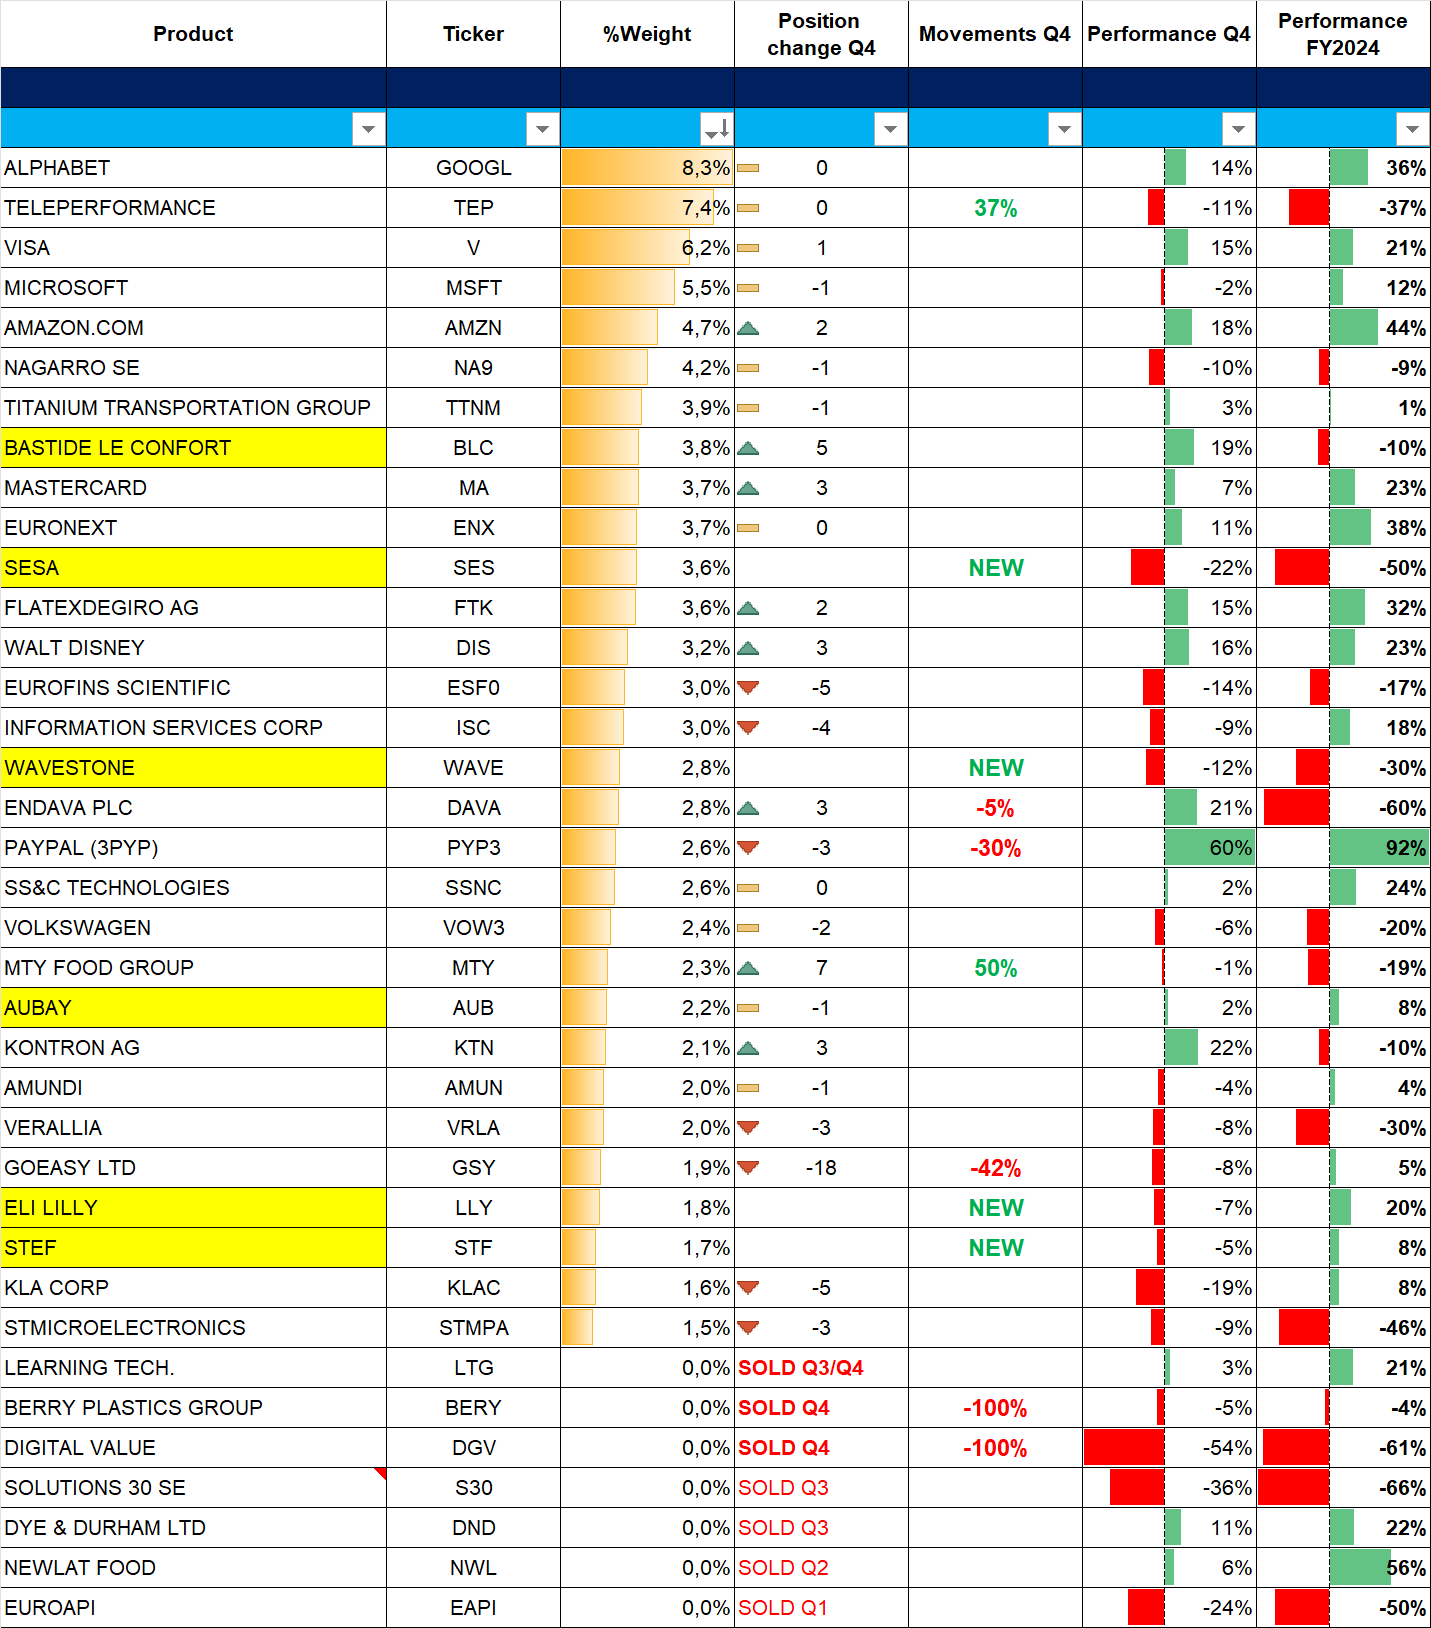This screenshot has width=1431, height=1628.
Task: Click the down arrow in INFORMATION SERVICES CORP row
Action: pyautogui.click(x=748, y=728)
